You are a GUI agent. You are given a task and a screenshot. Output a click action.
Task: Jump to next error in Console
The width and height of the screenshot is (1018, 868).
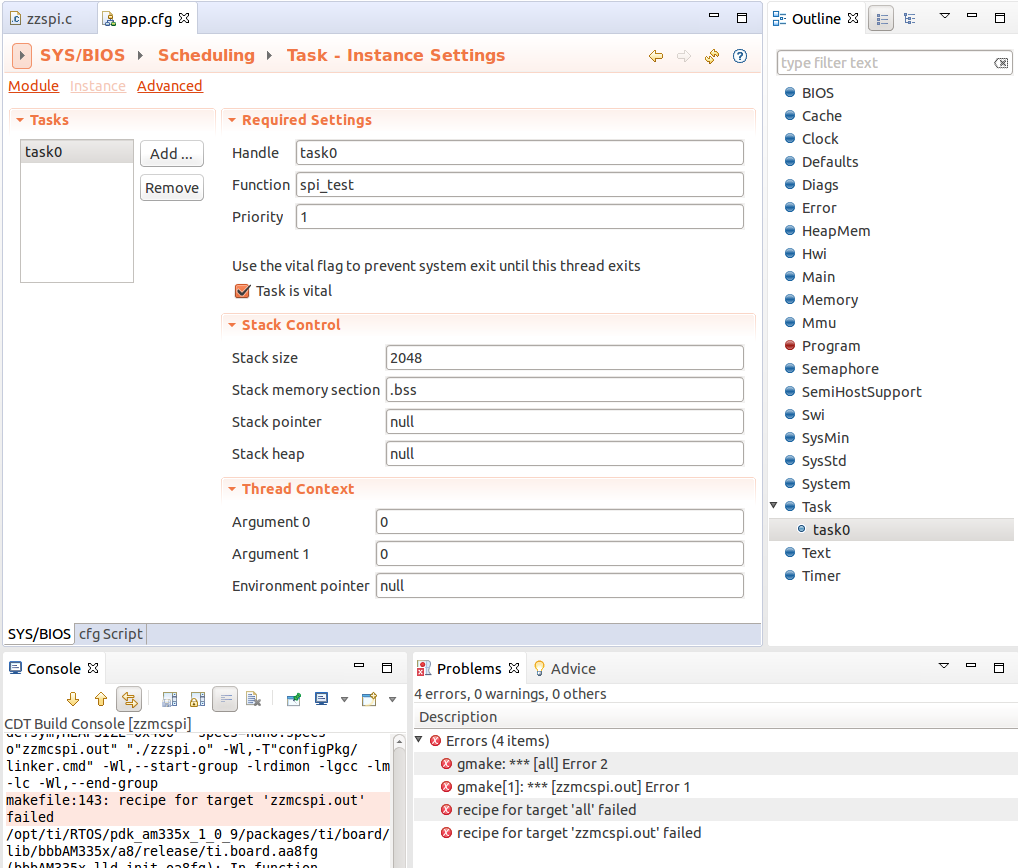[73, 699]
